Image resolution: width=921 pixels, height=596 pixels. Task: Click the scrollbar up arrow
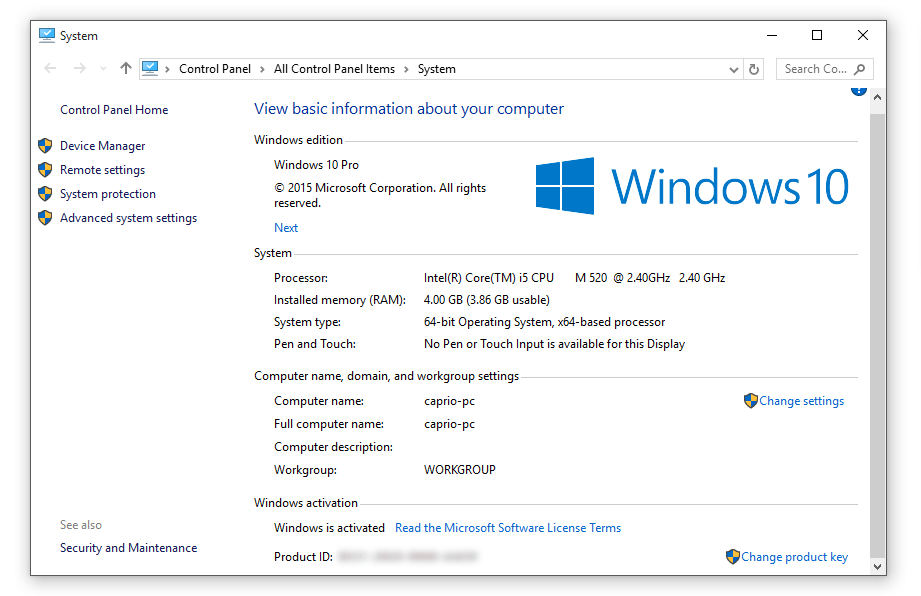[877, 97]
